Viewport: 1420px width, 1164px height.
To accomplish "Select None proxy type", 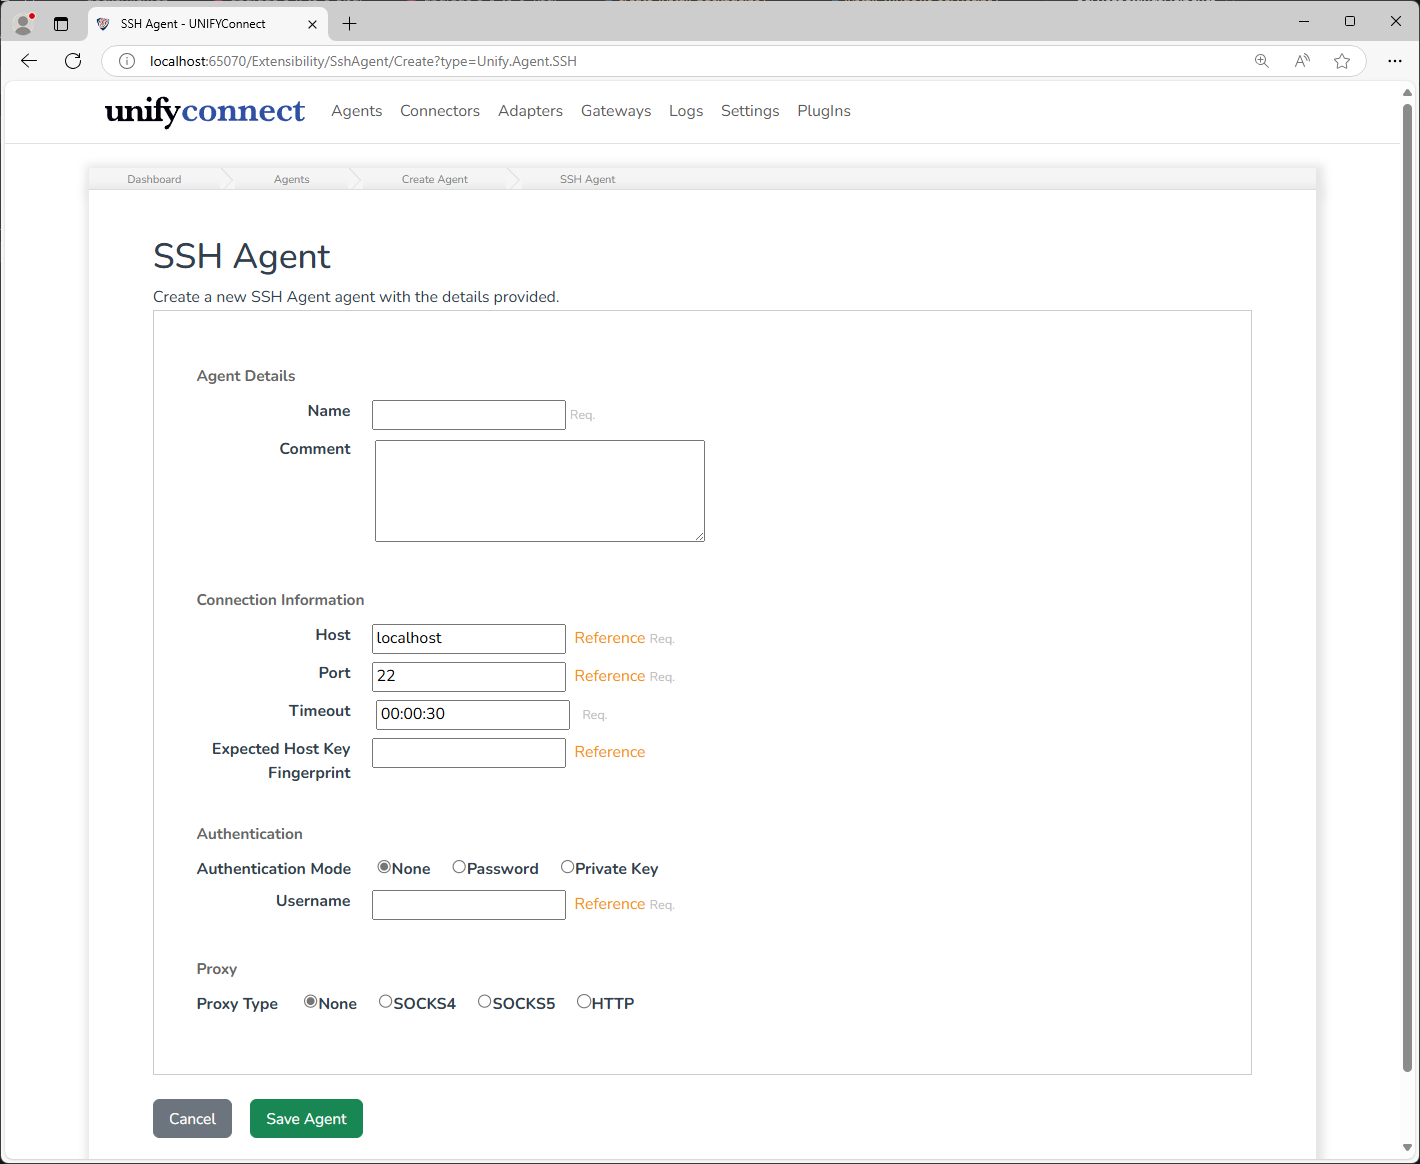I will tap(311, 1001).
